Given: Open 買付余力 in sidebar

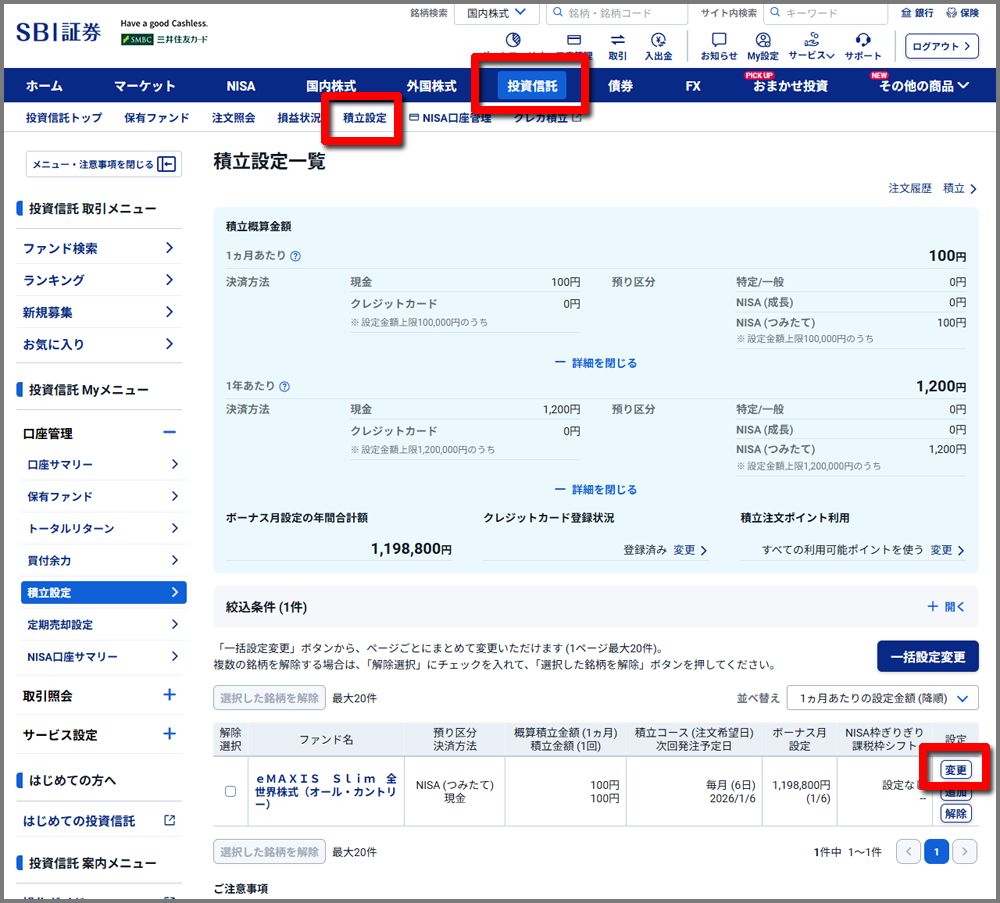Looking at the screenshot, I should [103, 561].
